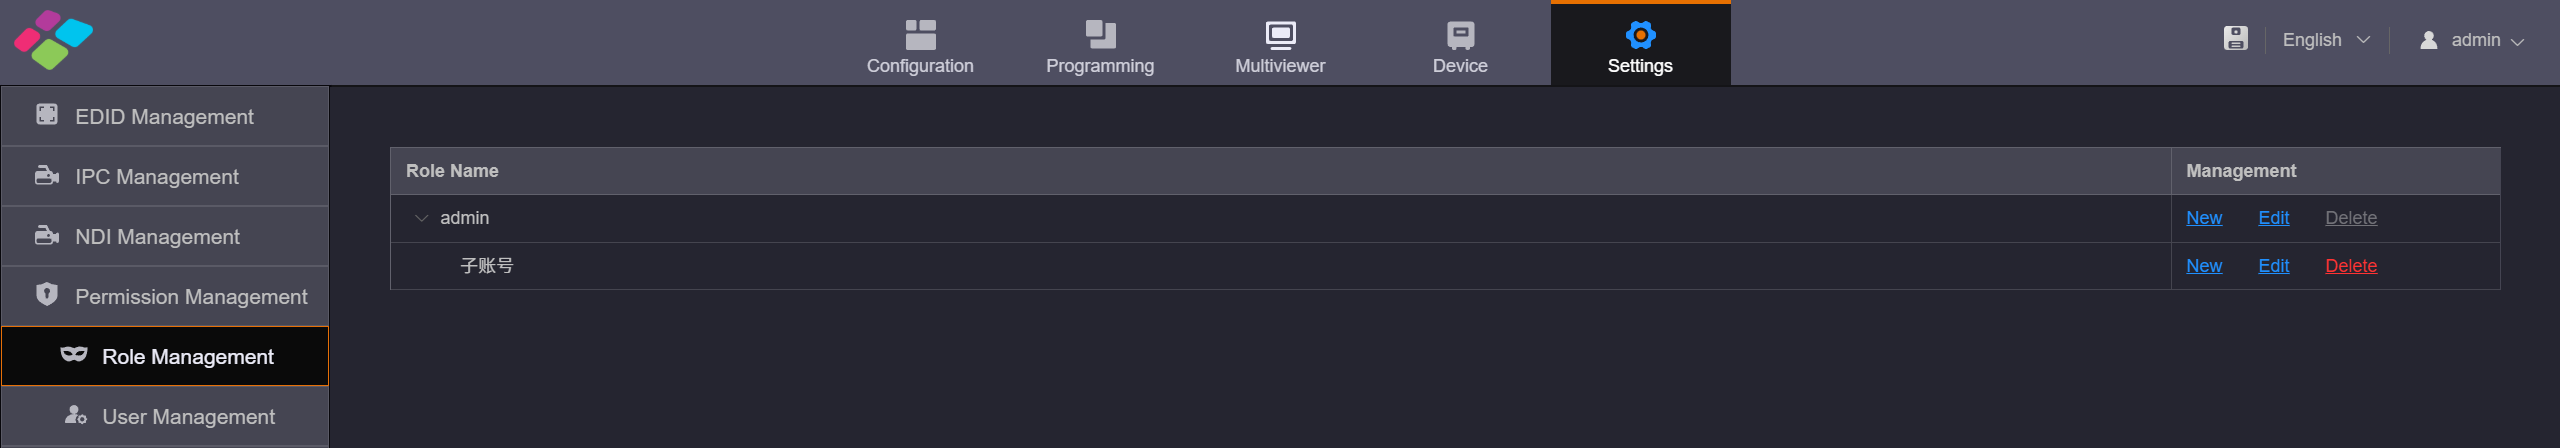The width and height of the screenshot is (2560, 448).
Task: Select Role Management sidebar item
Action: tap(187, 357)
